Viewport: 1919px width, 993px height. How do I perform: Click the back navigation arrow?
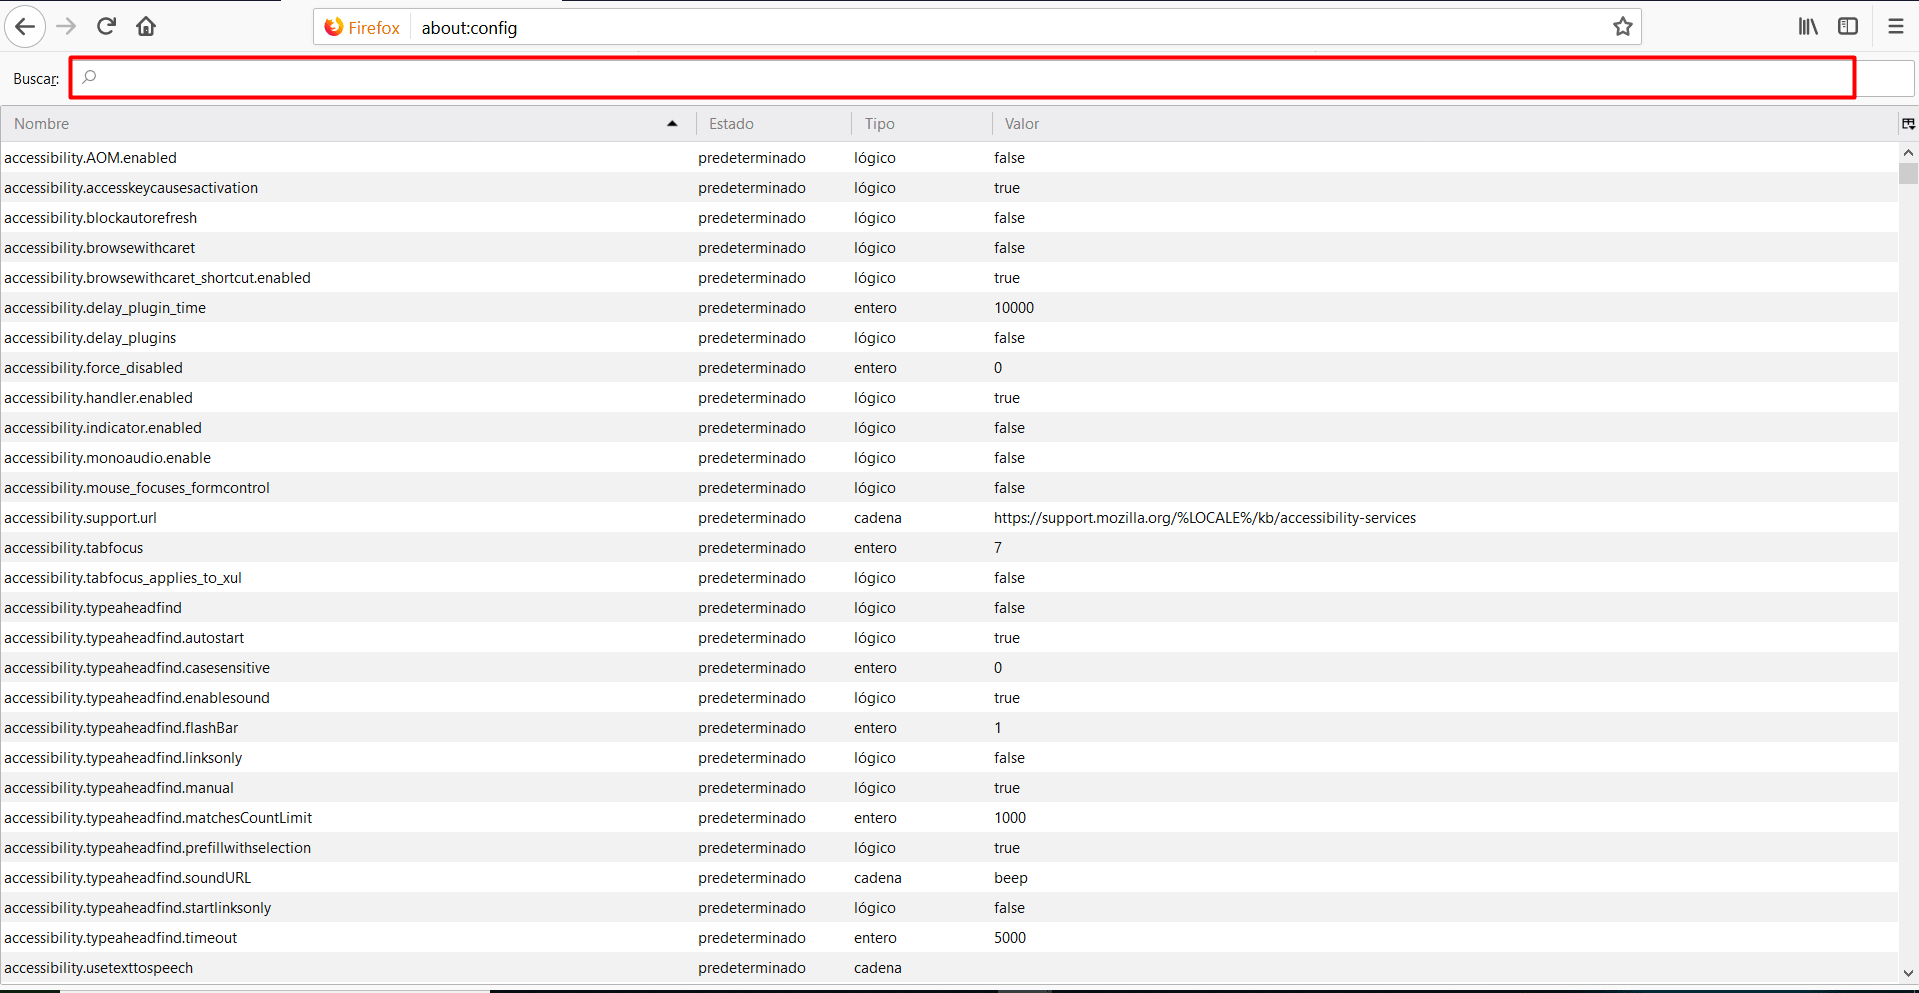click(x=25, y=27)
